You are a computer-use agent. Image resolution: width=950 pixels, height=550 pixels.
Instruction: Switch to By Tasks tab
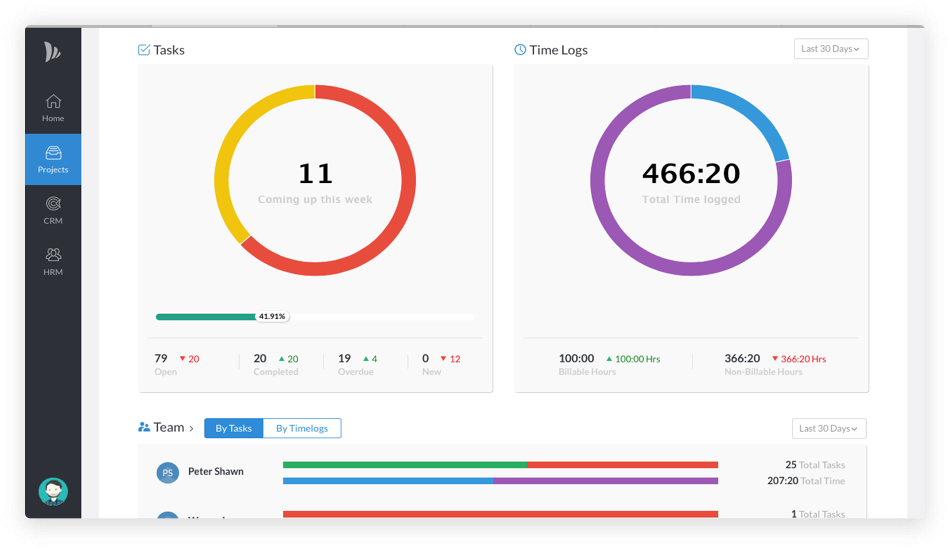tap(233, 428)
